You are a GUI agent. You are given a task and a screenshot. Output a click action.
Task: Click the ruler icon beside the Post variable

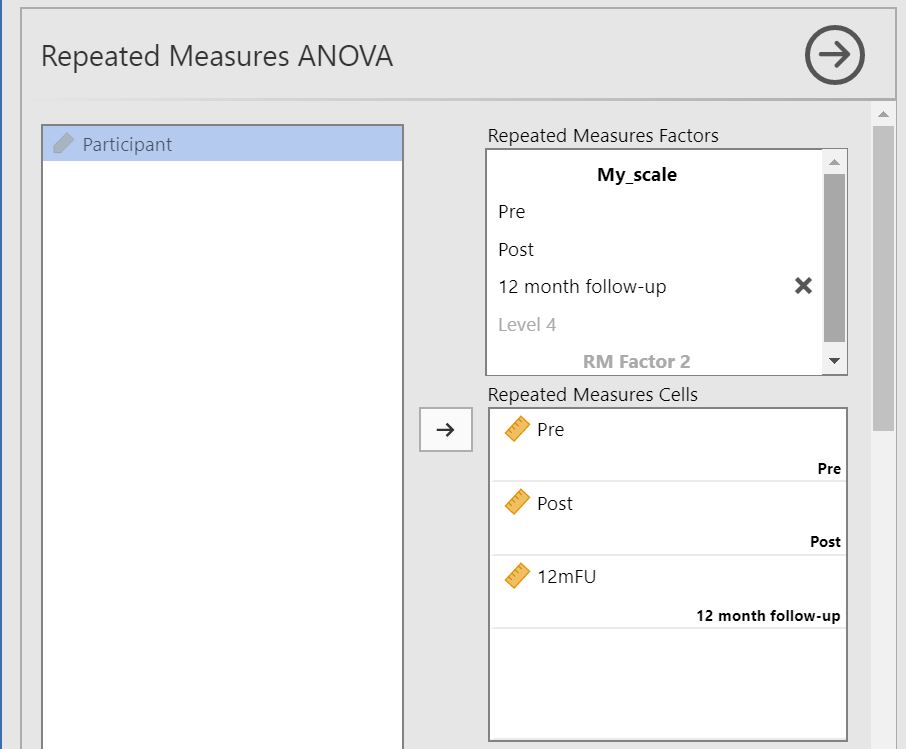516,504
